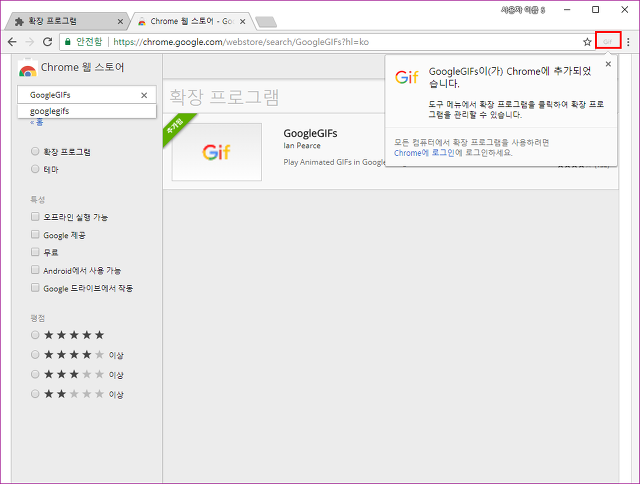Click 'Play Animated GIFs in Google' description
The width and height of the screenshot is (640, 484).
334,162
